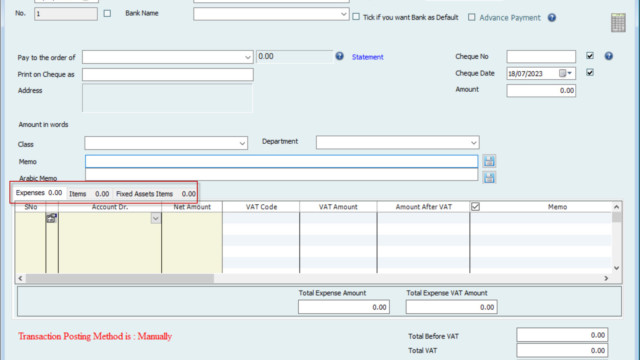The image size is (640, 360).
Task: Open the Department dropdown
Action: click(473, 142)
